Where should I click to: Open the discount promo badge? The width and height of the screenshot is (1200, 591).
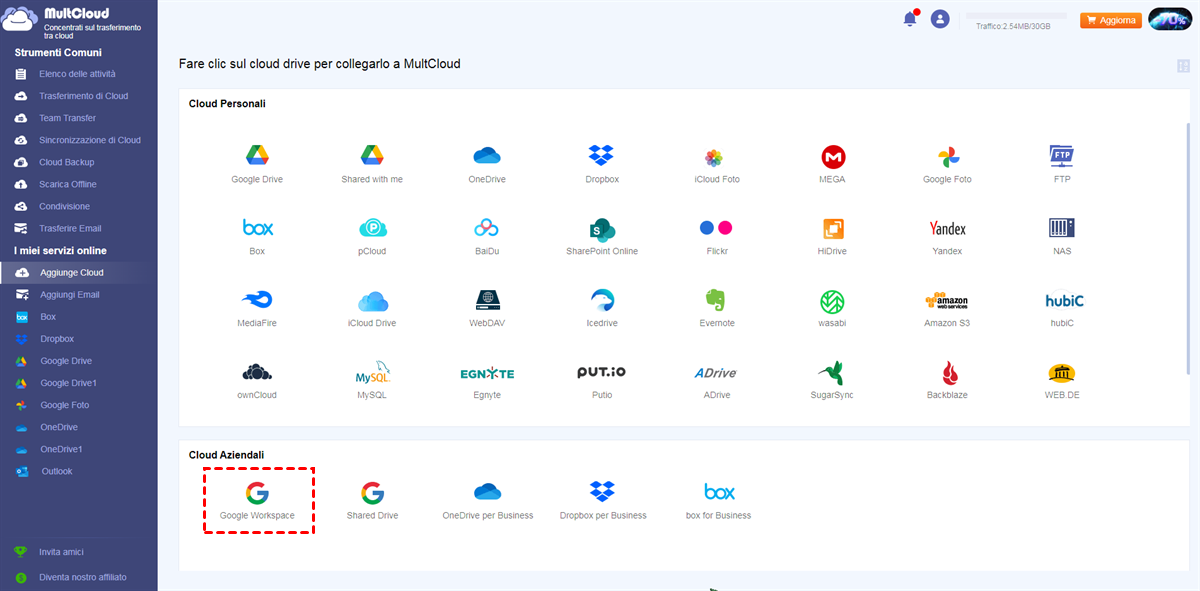pos(1169,19)
